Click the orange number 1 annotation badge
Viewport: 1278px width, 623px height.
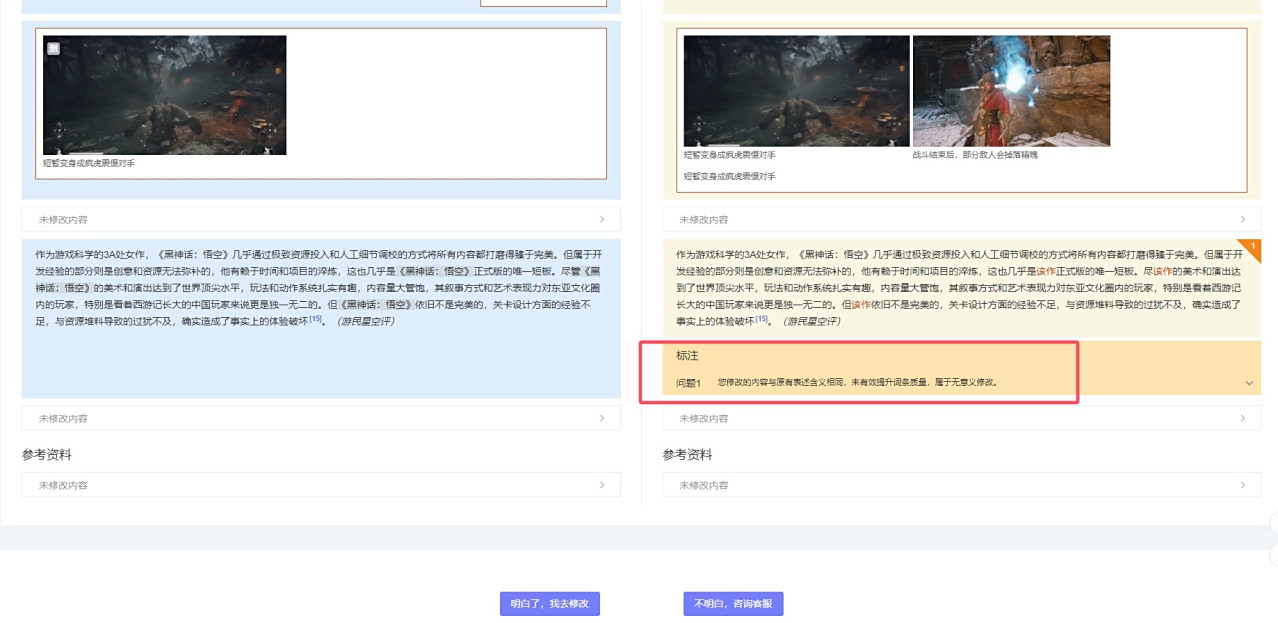pyautogui.click(x=1253, y=246)
